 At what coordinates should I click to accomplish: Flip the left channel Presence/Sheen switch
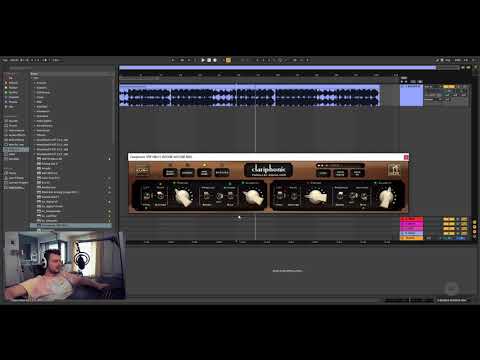tap(207, 196)
